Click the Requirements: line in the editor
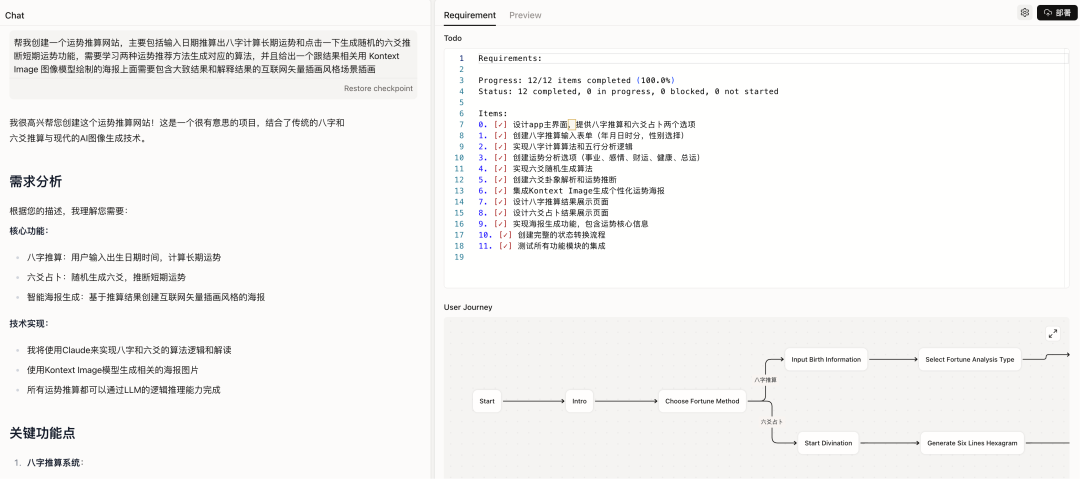This screenshot has height=479, width=1080. pos(510,59)
